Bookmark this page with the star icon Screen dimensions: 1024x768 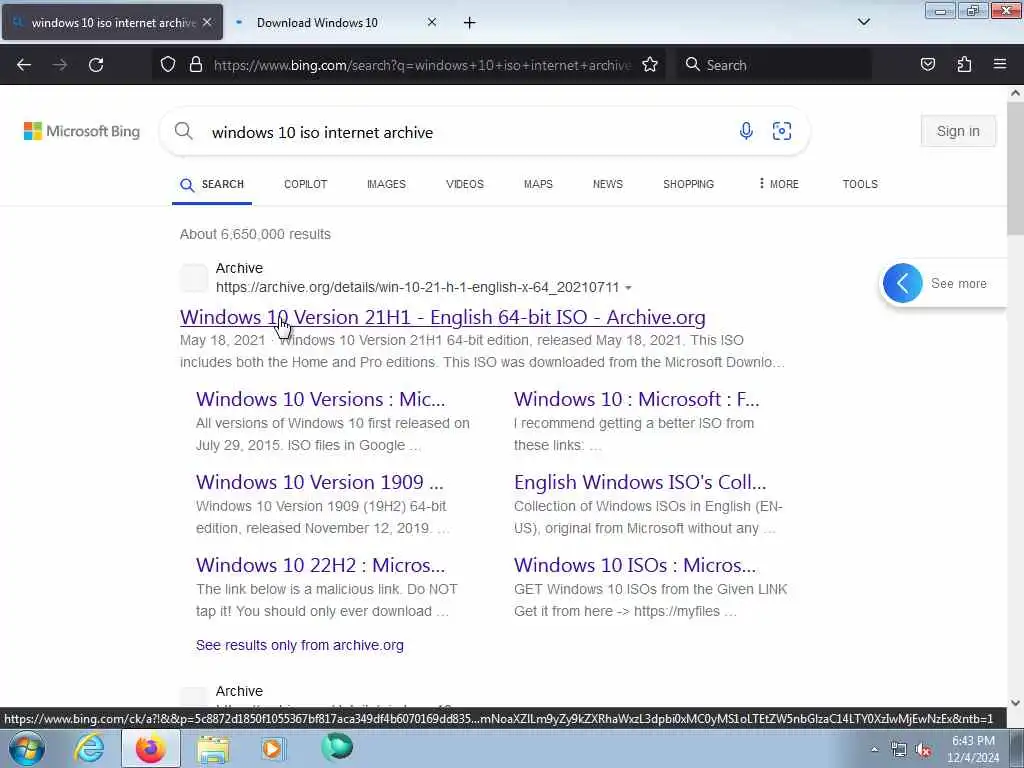[650, 65]
